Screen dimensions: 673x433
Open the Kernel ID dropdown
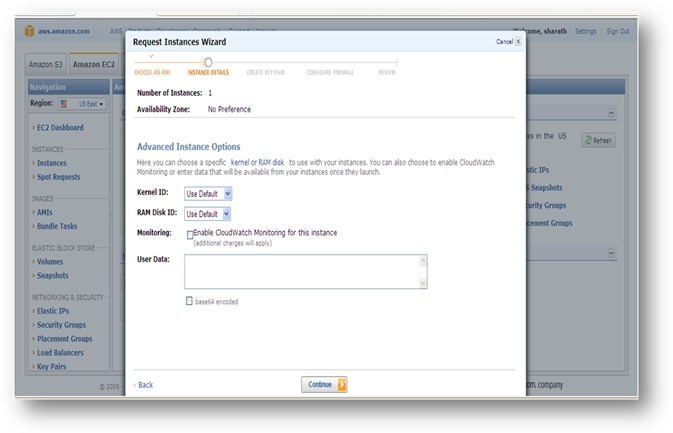pos(208,194)
